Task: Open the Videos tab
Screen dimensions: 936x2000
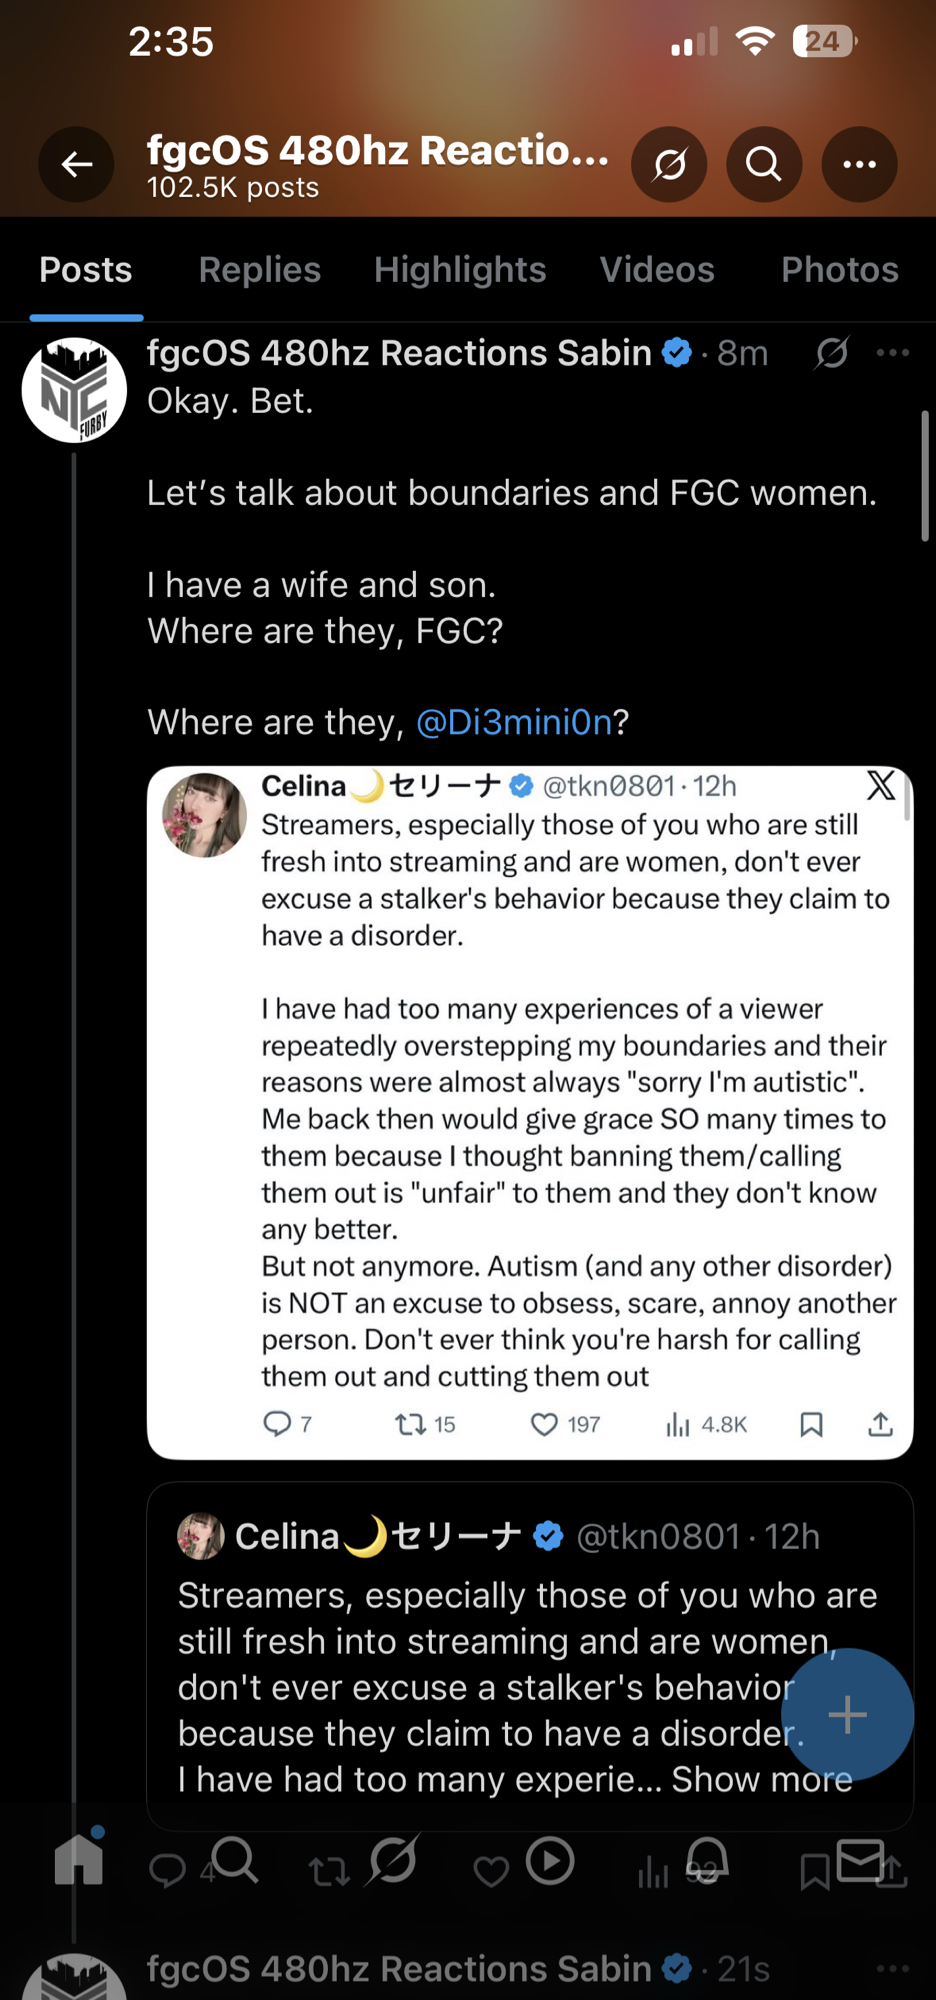Action: (657, 270)
